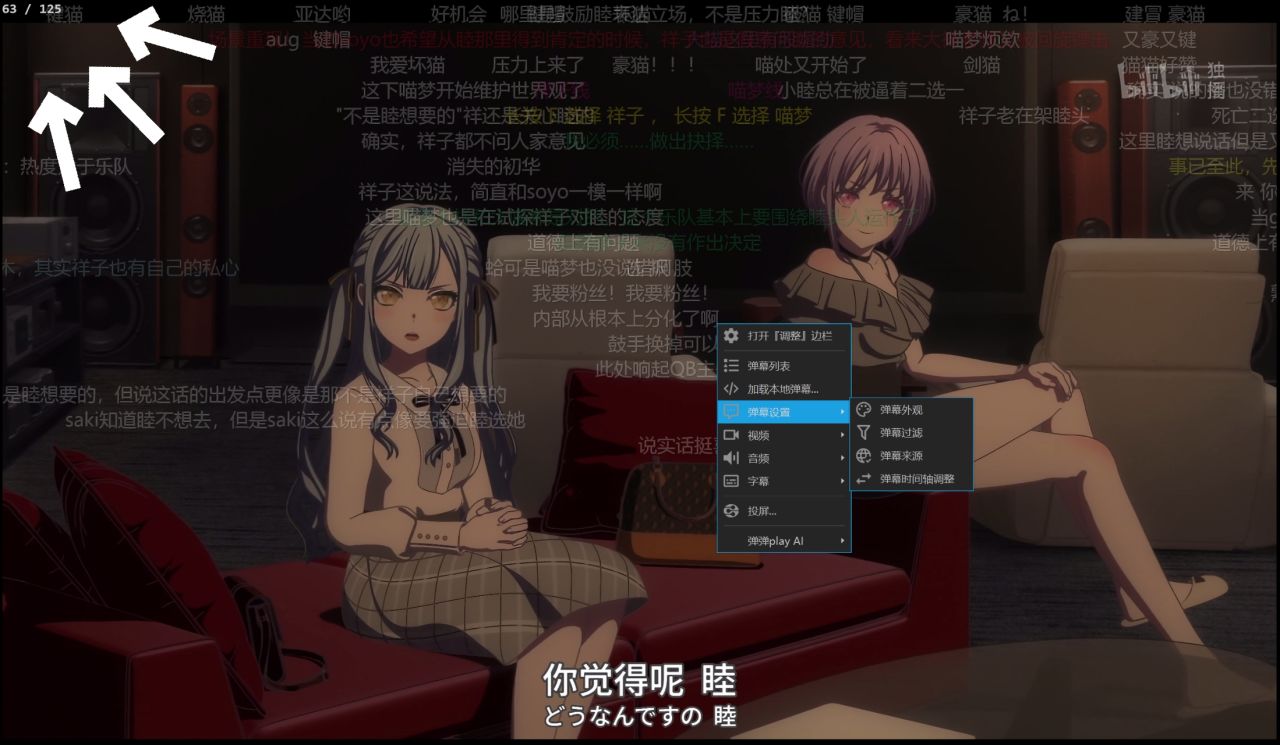
Task: Expand the 弹弹play AI submenu
Action: click(784, 541)
